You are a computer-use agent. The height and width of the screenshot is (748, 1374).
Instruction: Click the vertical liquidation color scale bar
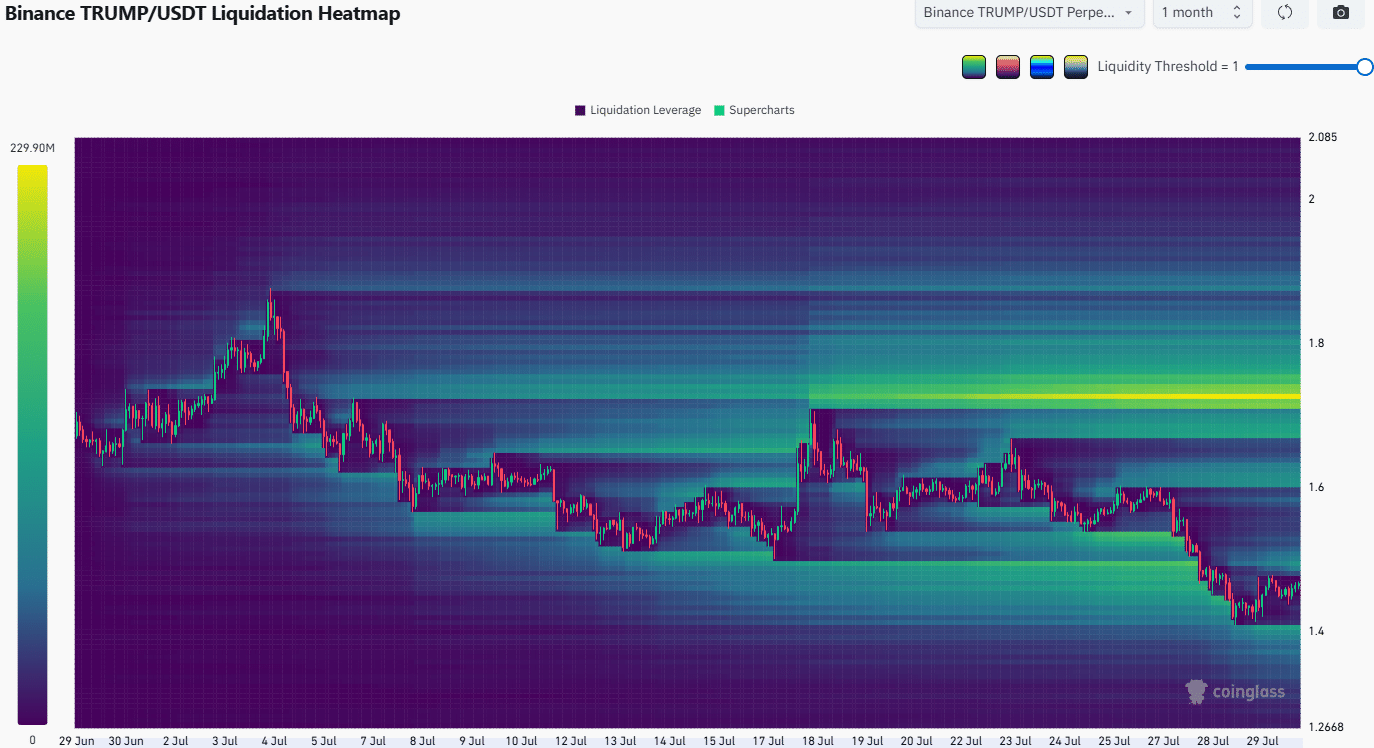[32, 444]
